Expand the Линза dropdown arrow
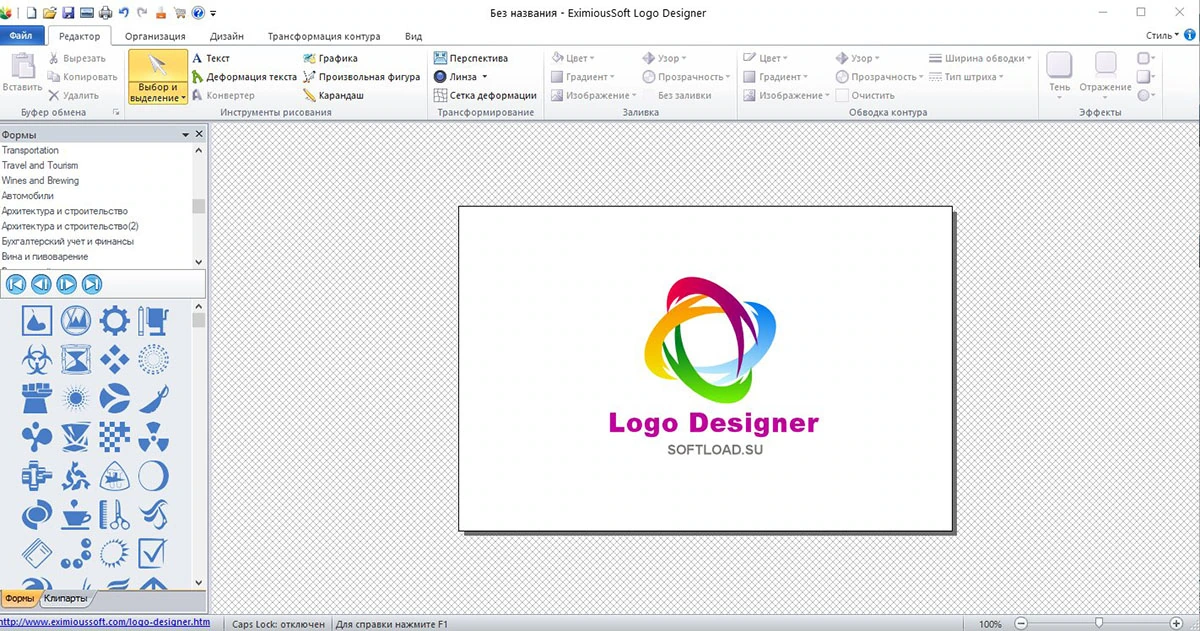The width and height of the screenshot is (1200, 631). (x=484, y=77)
